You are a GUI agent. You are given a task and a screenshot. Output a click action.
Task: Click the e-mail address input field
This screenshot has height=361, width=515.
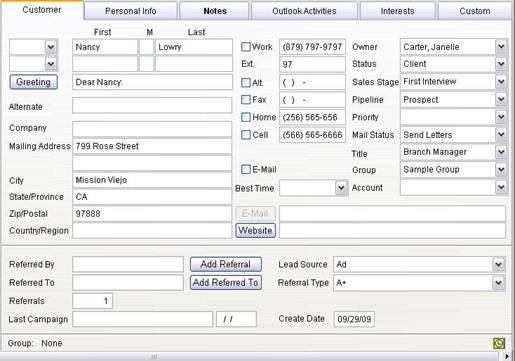click(x=392, y=213)
